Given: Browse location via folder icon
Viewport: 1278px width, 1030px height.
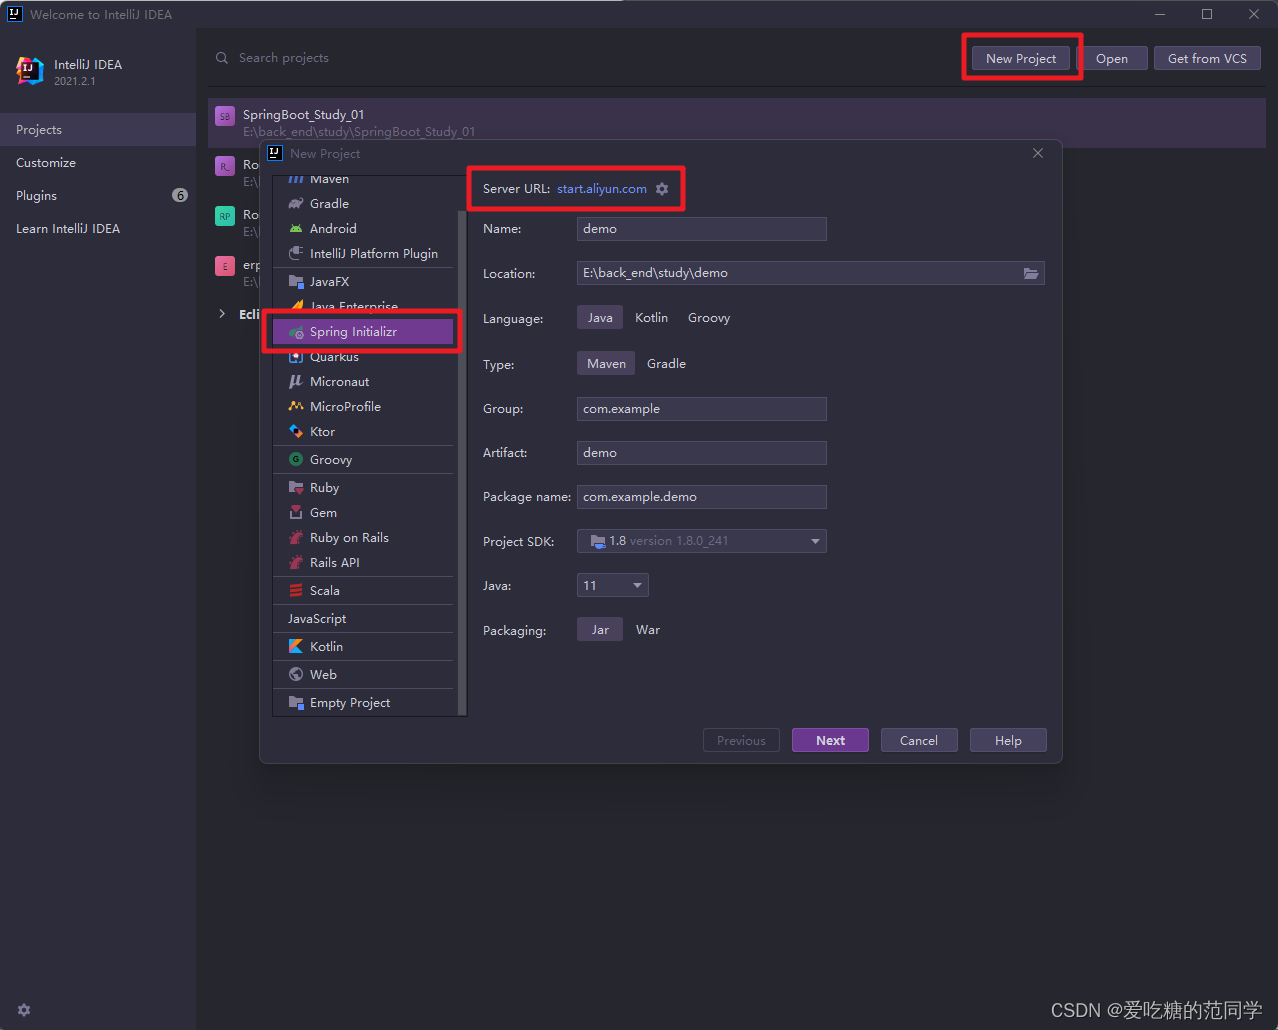Looking at the screenshot, I should (x=1031, y=273).
